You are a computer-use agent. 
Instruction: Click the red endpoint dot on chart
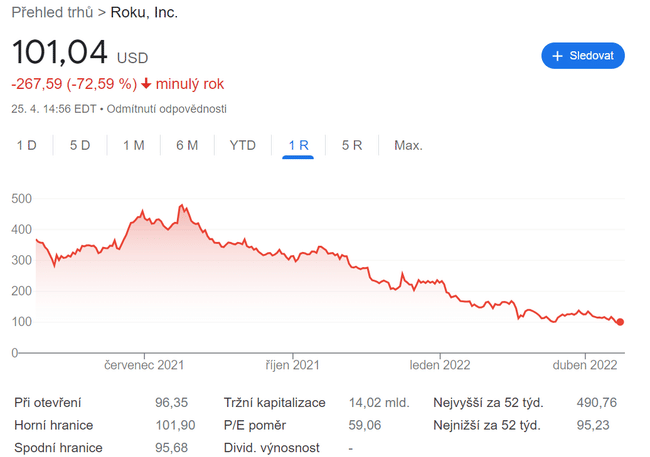[x=620, y=322]
